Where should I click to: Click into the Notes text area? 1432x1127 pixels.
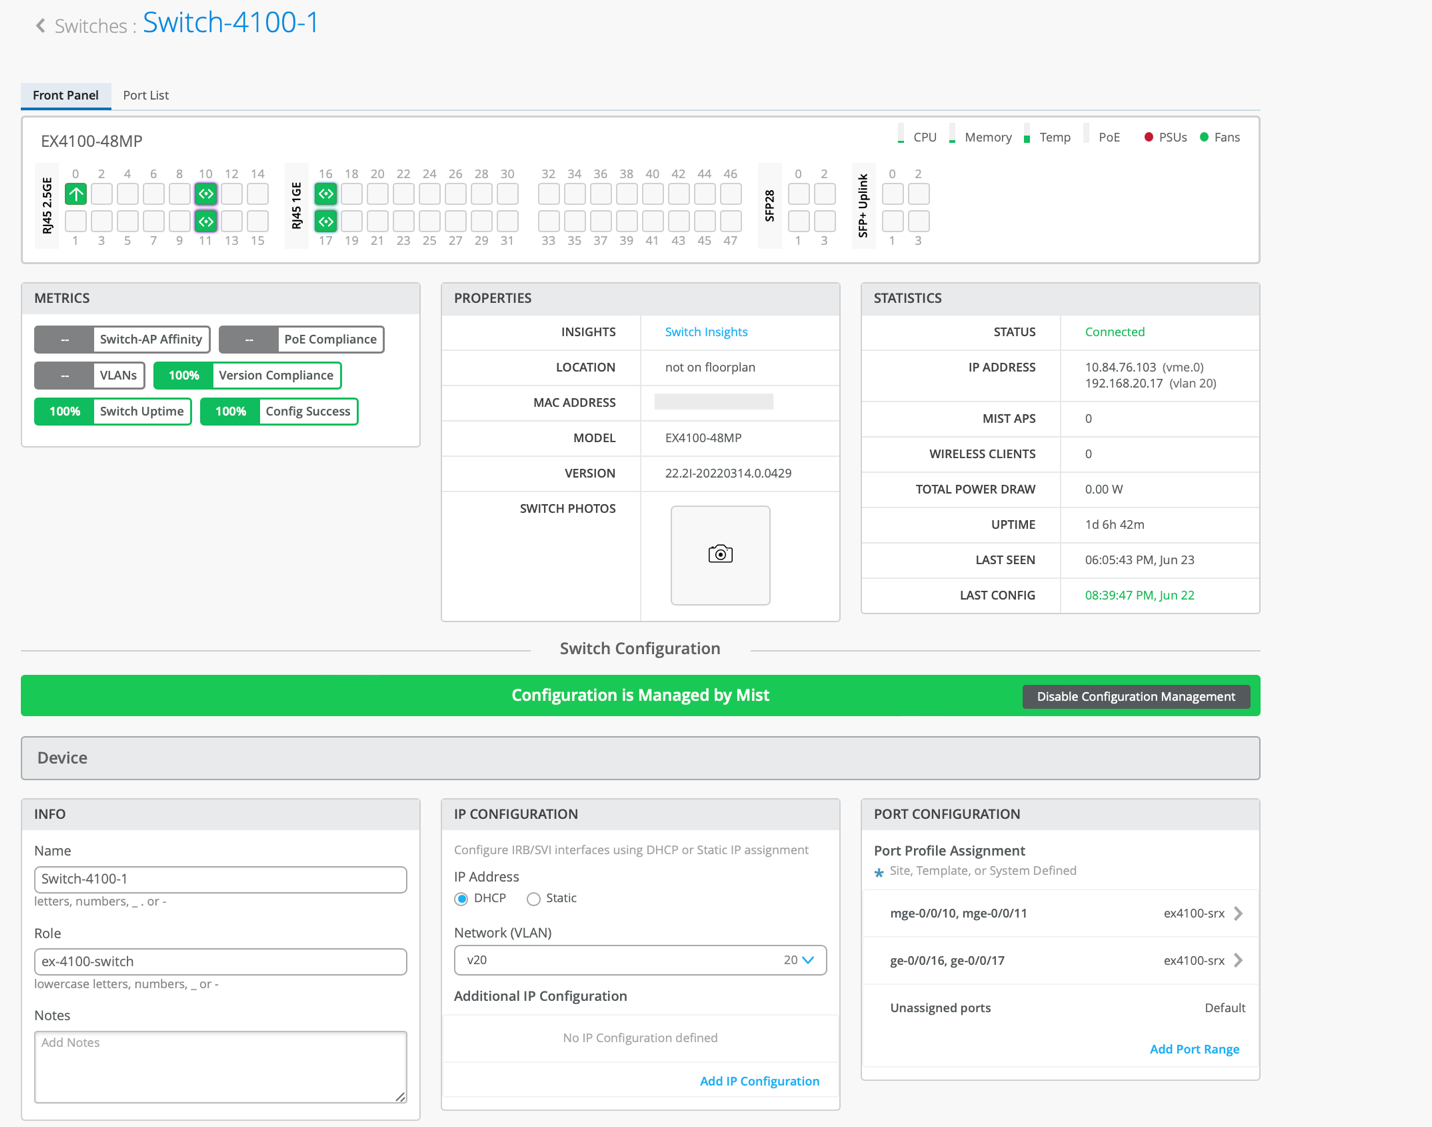[220, 1067]
